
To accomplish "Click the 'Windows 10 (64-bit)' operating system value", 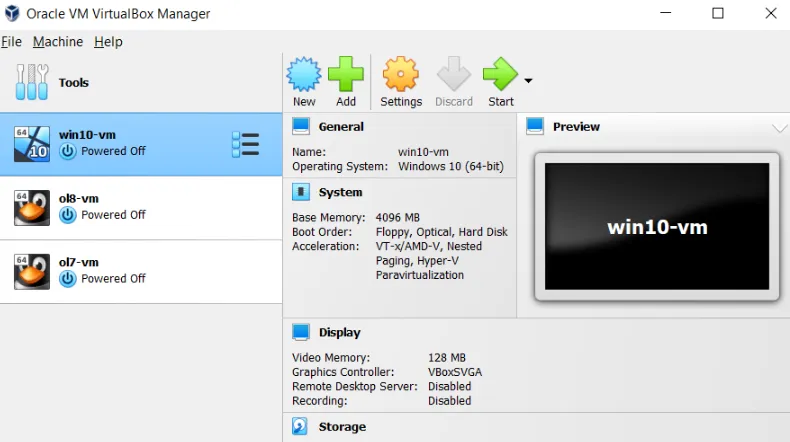I will pos(451,166).
